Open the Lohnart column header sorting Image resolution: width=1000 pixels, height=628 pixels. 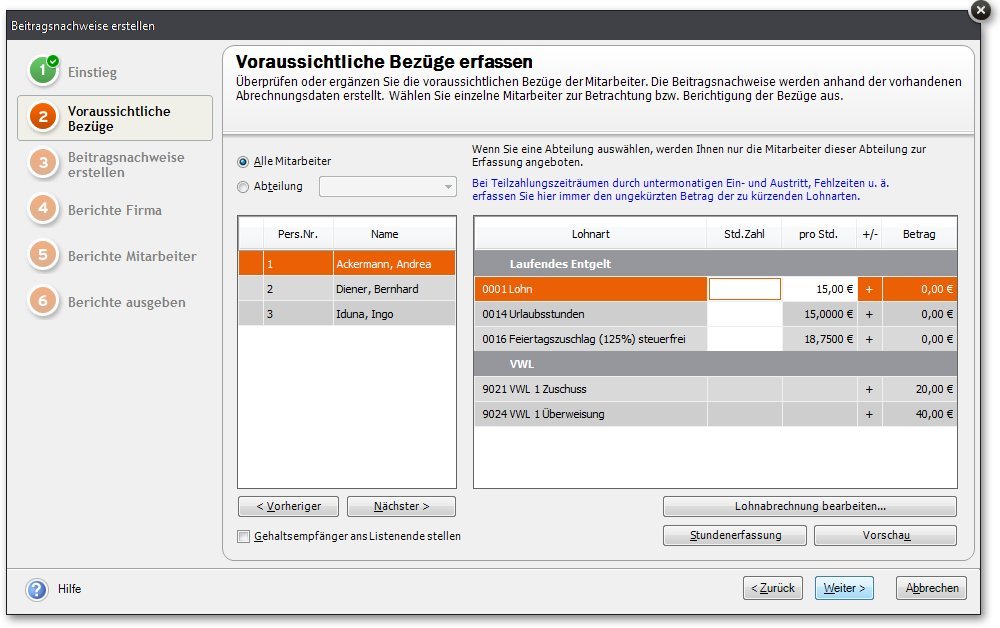pos(590,233)
